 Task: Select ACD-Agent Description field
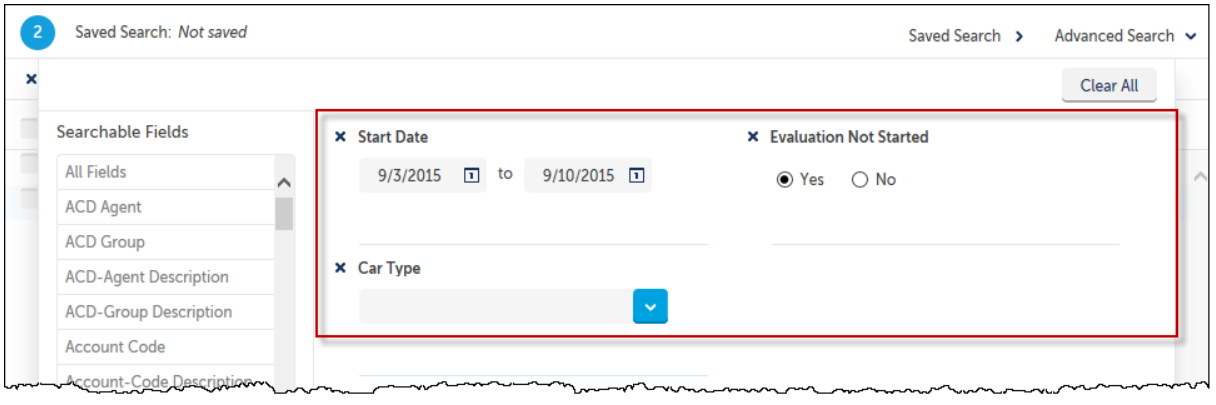[x=166, y=277]
